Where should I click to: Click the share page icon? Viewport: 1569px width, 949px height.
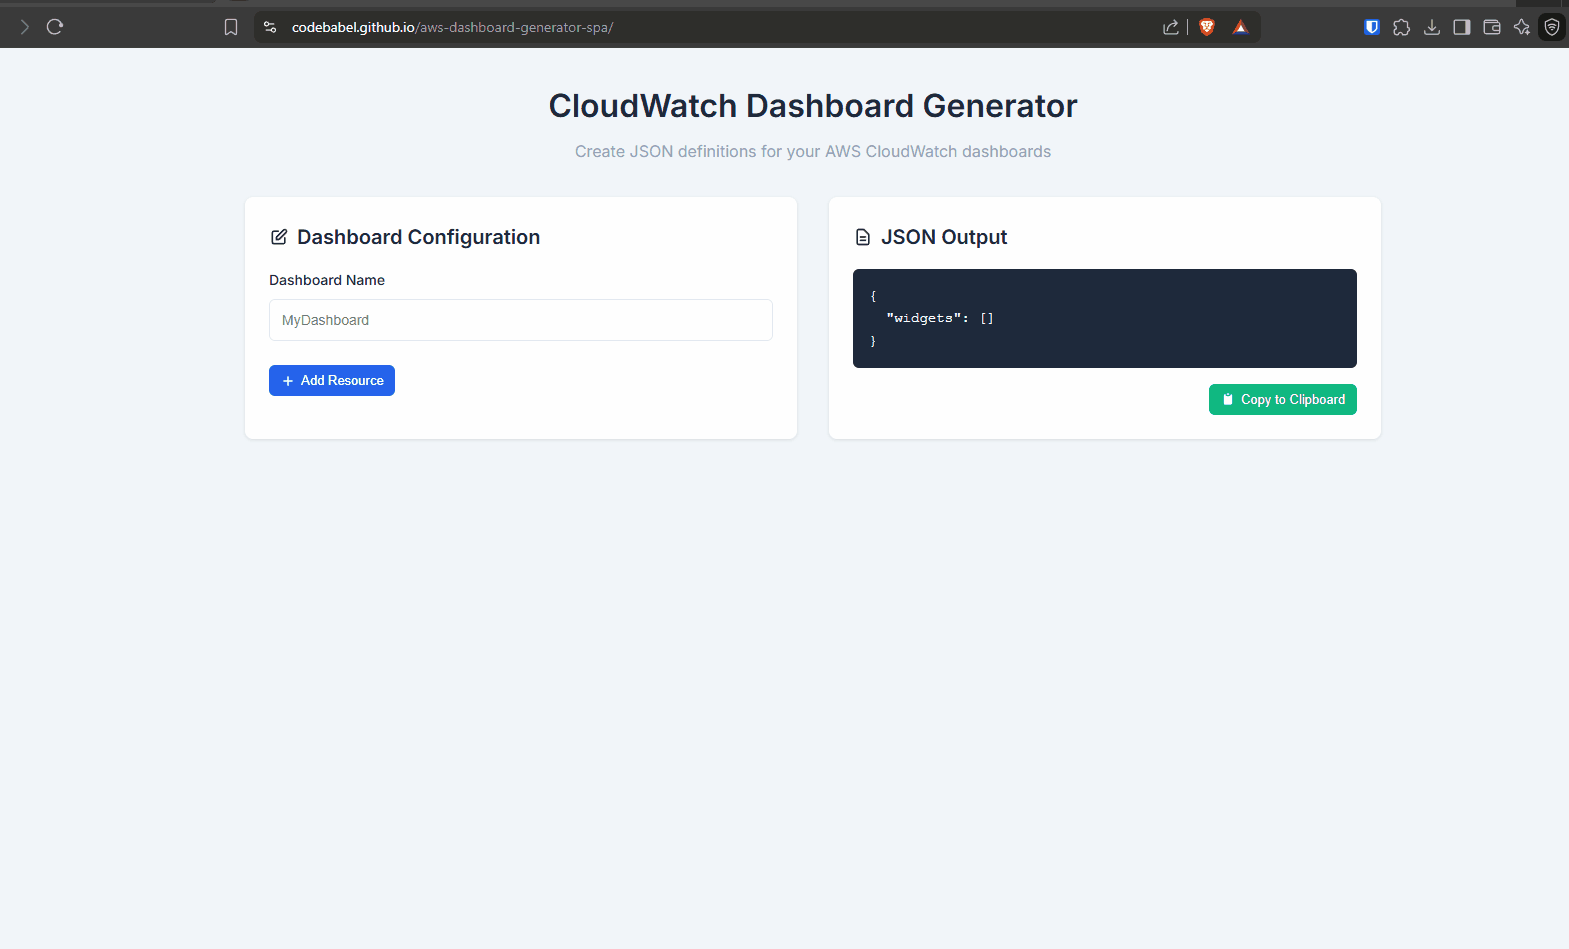(x=1170, y=27)
